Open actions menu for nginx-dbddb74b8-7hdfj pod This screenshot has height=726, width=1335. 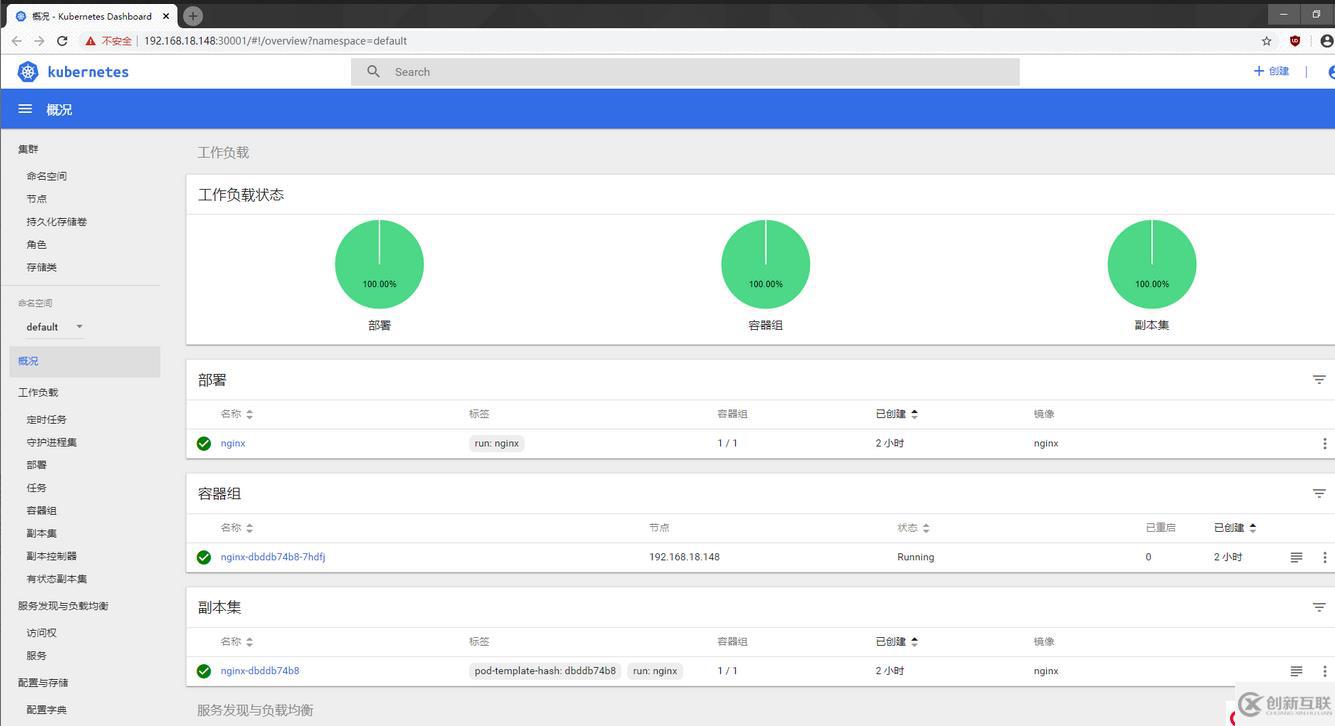(x=1325, y=557)
